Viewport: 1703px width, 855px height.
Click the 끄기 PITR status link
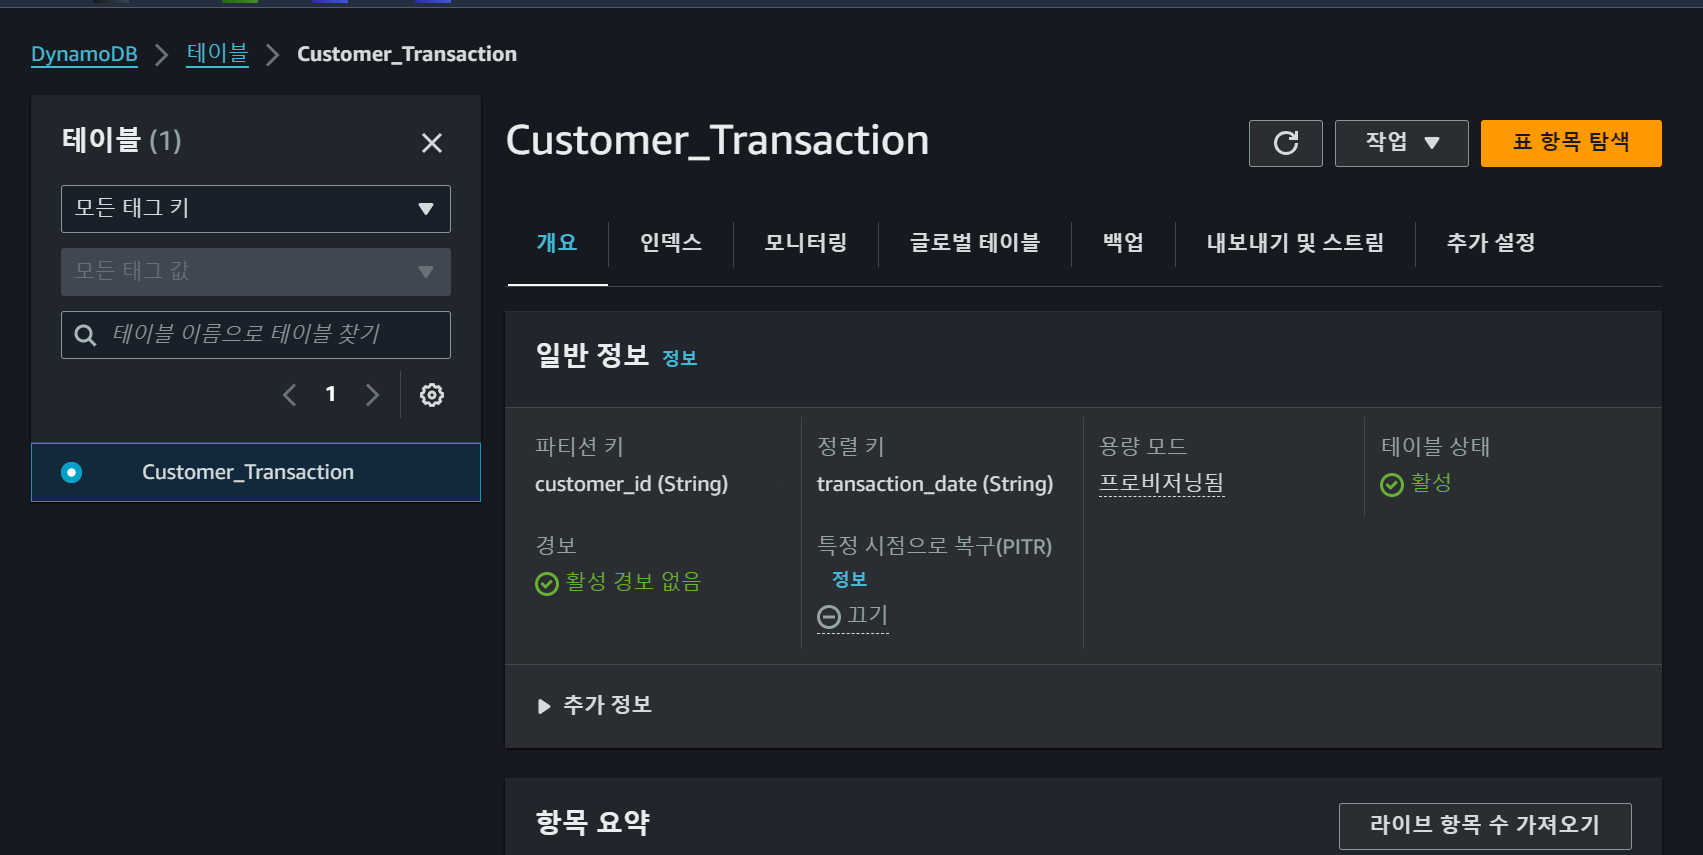point(867,616)
